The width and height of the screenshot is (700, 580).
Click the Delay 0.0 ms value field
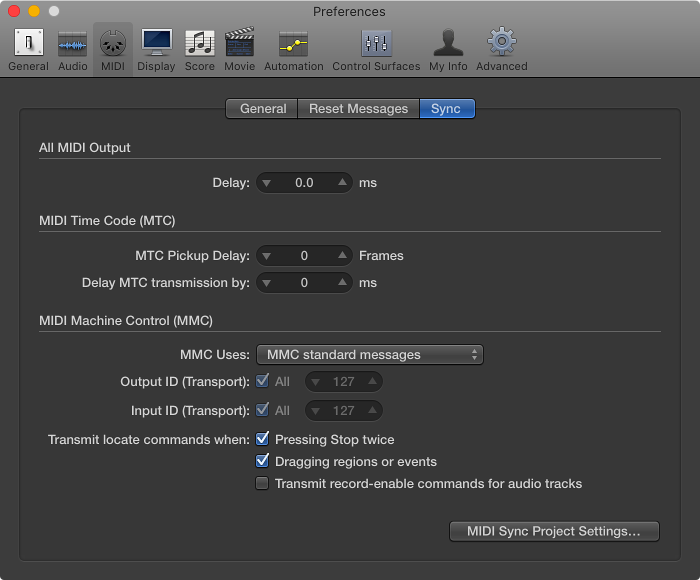tap(304, 183)
